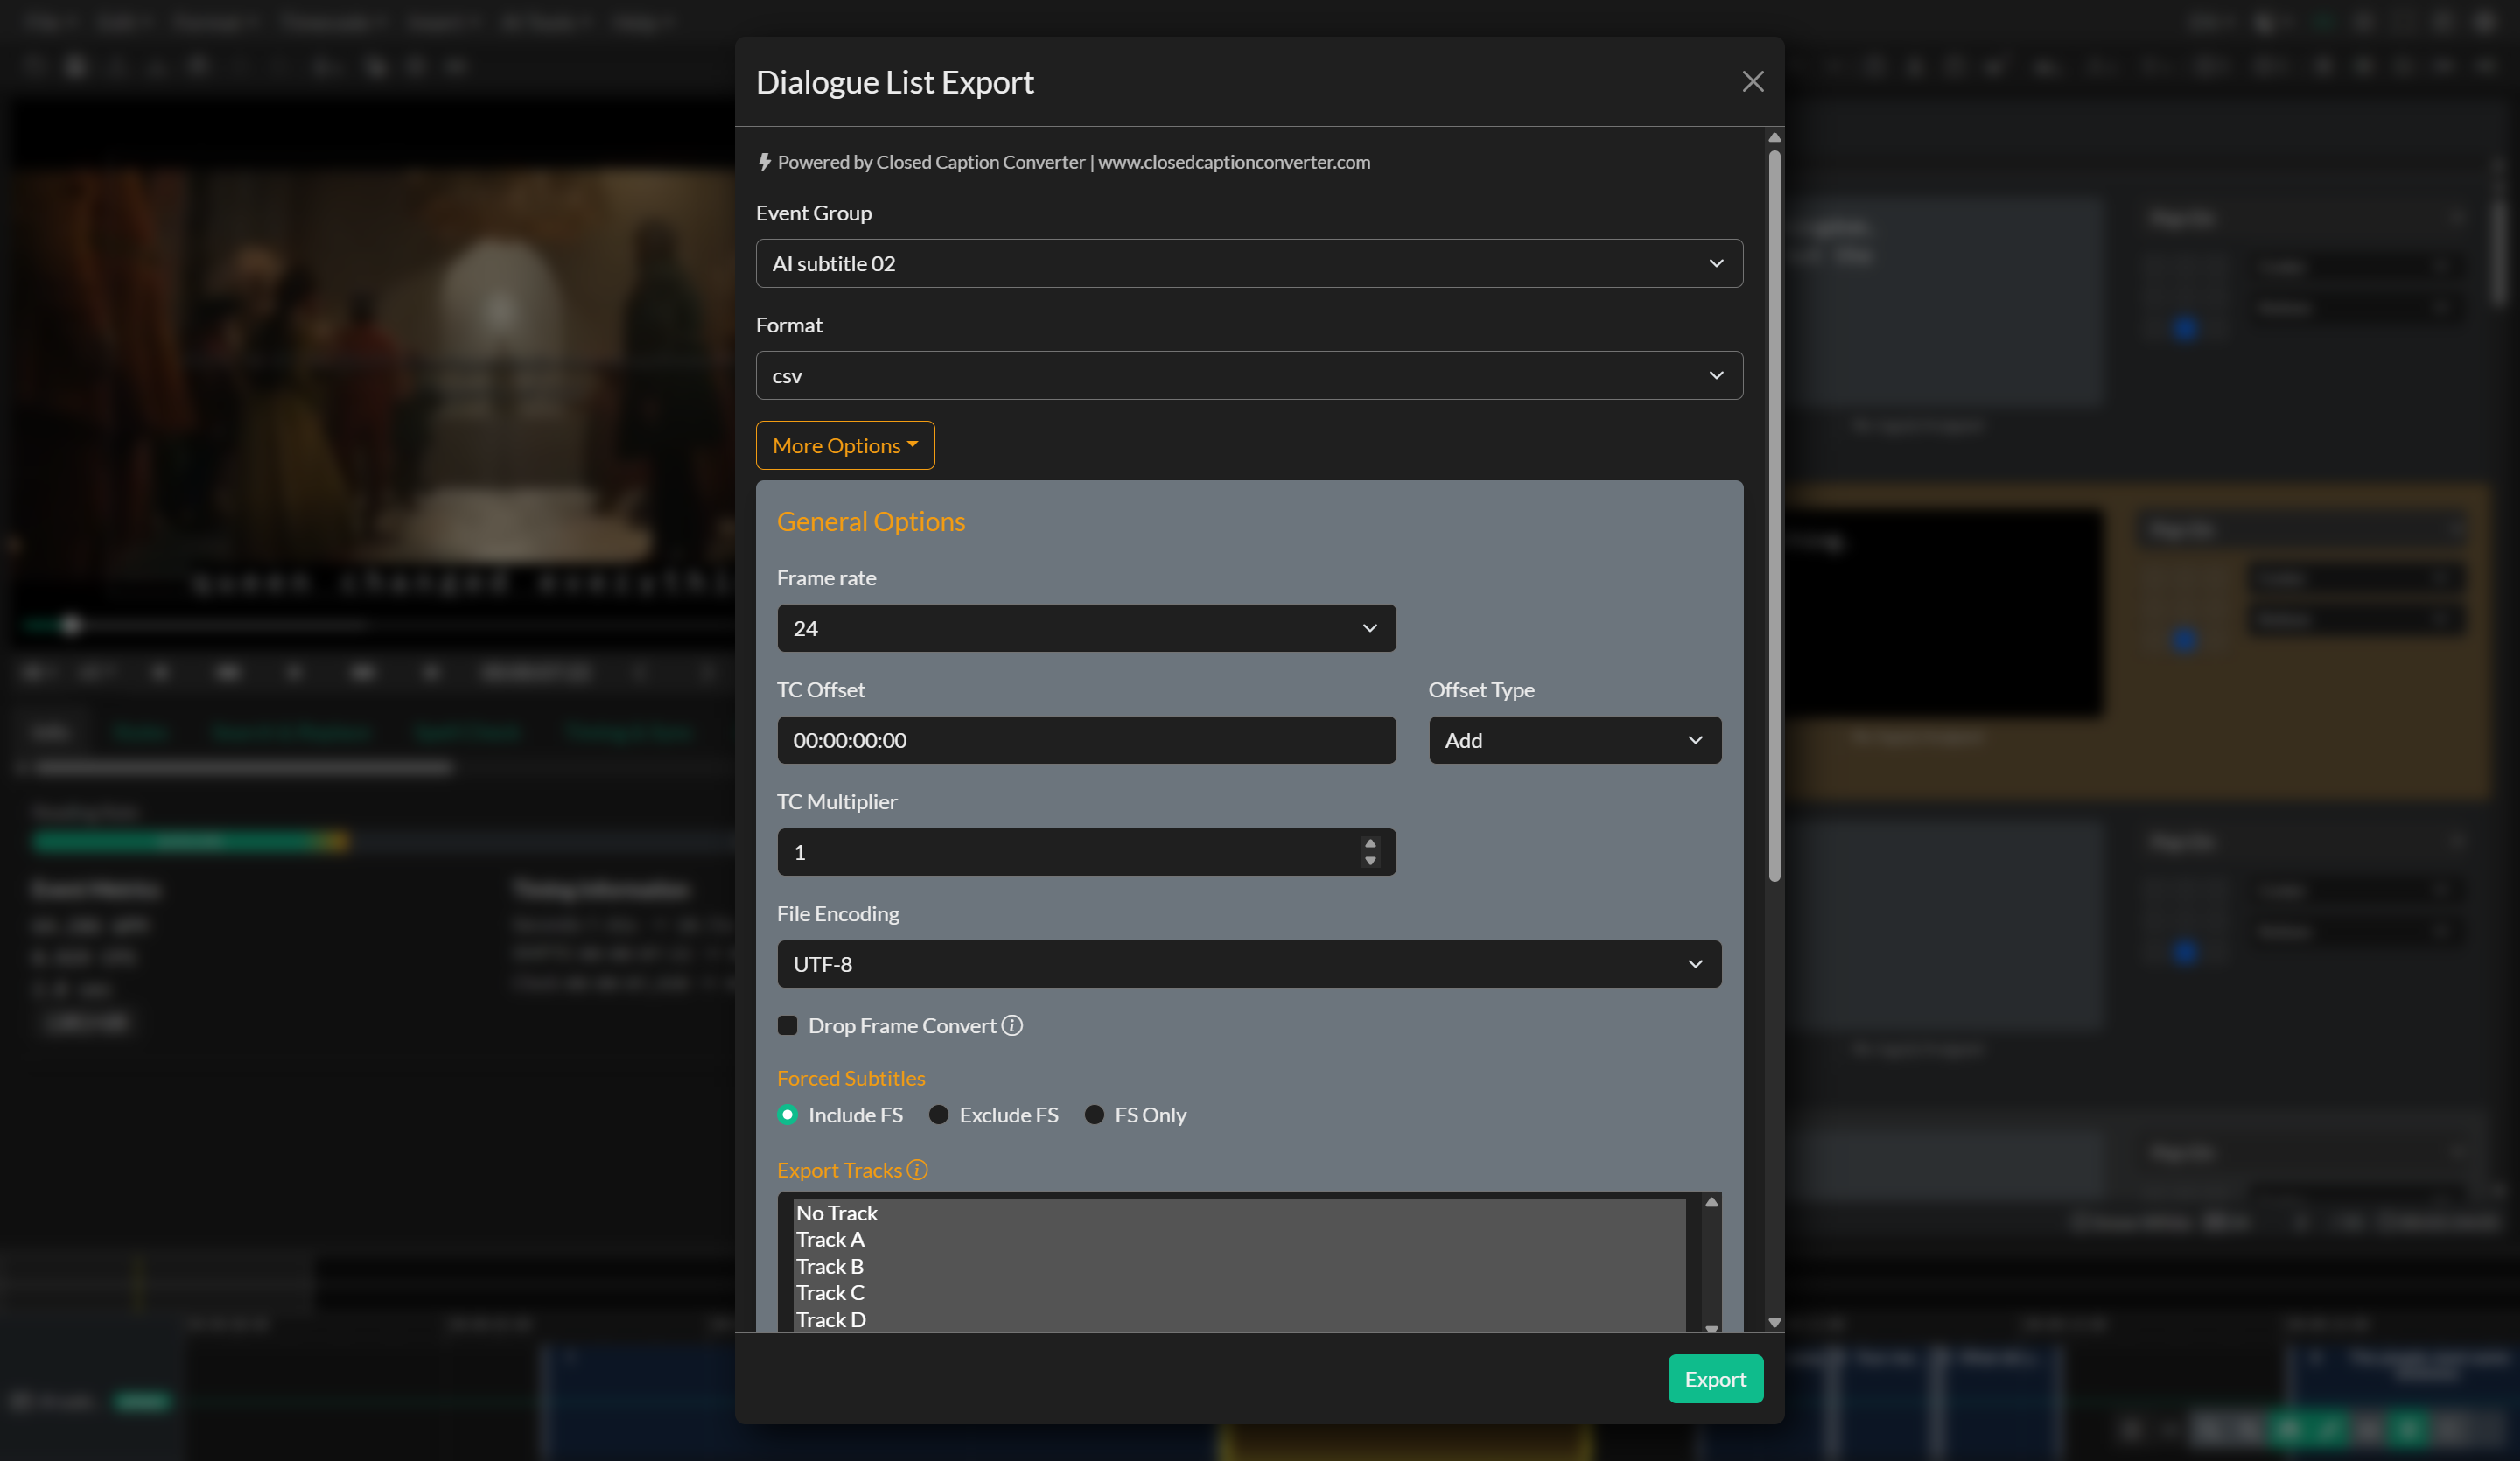The width and height of the screenshot is (2520, 1461).
Task: Click the Export Tracks info icon
Action: [917, 1170]
